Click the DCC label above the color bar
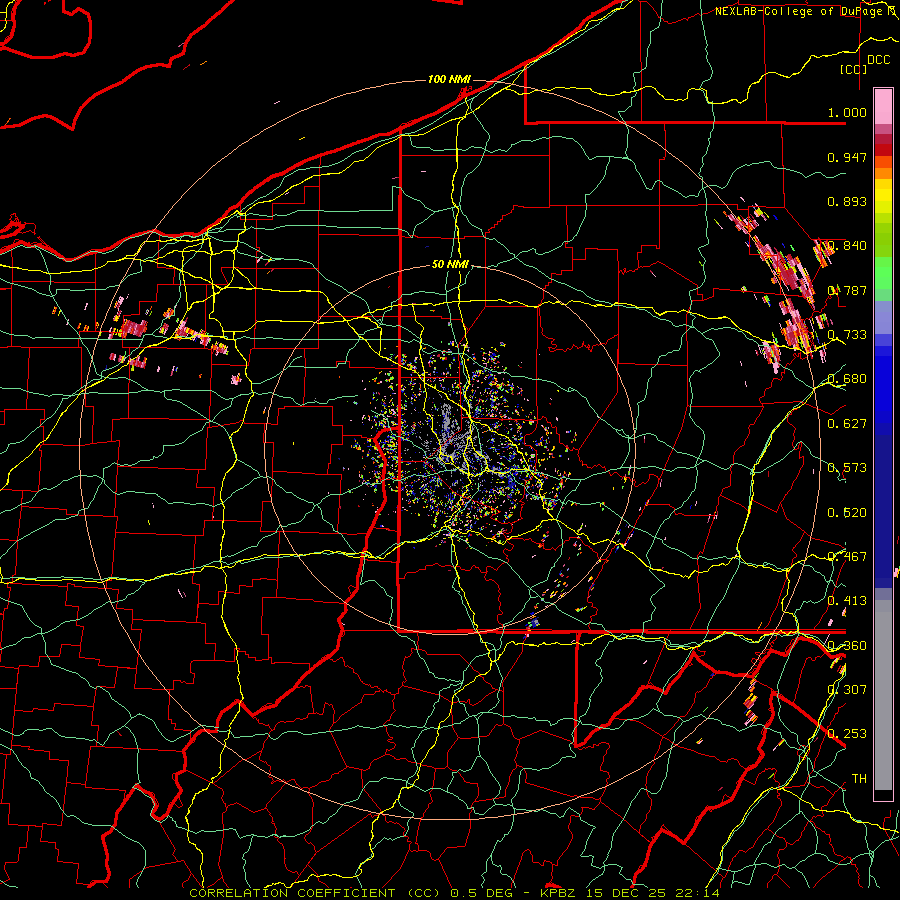 coord(878,60)
